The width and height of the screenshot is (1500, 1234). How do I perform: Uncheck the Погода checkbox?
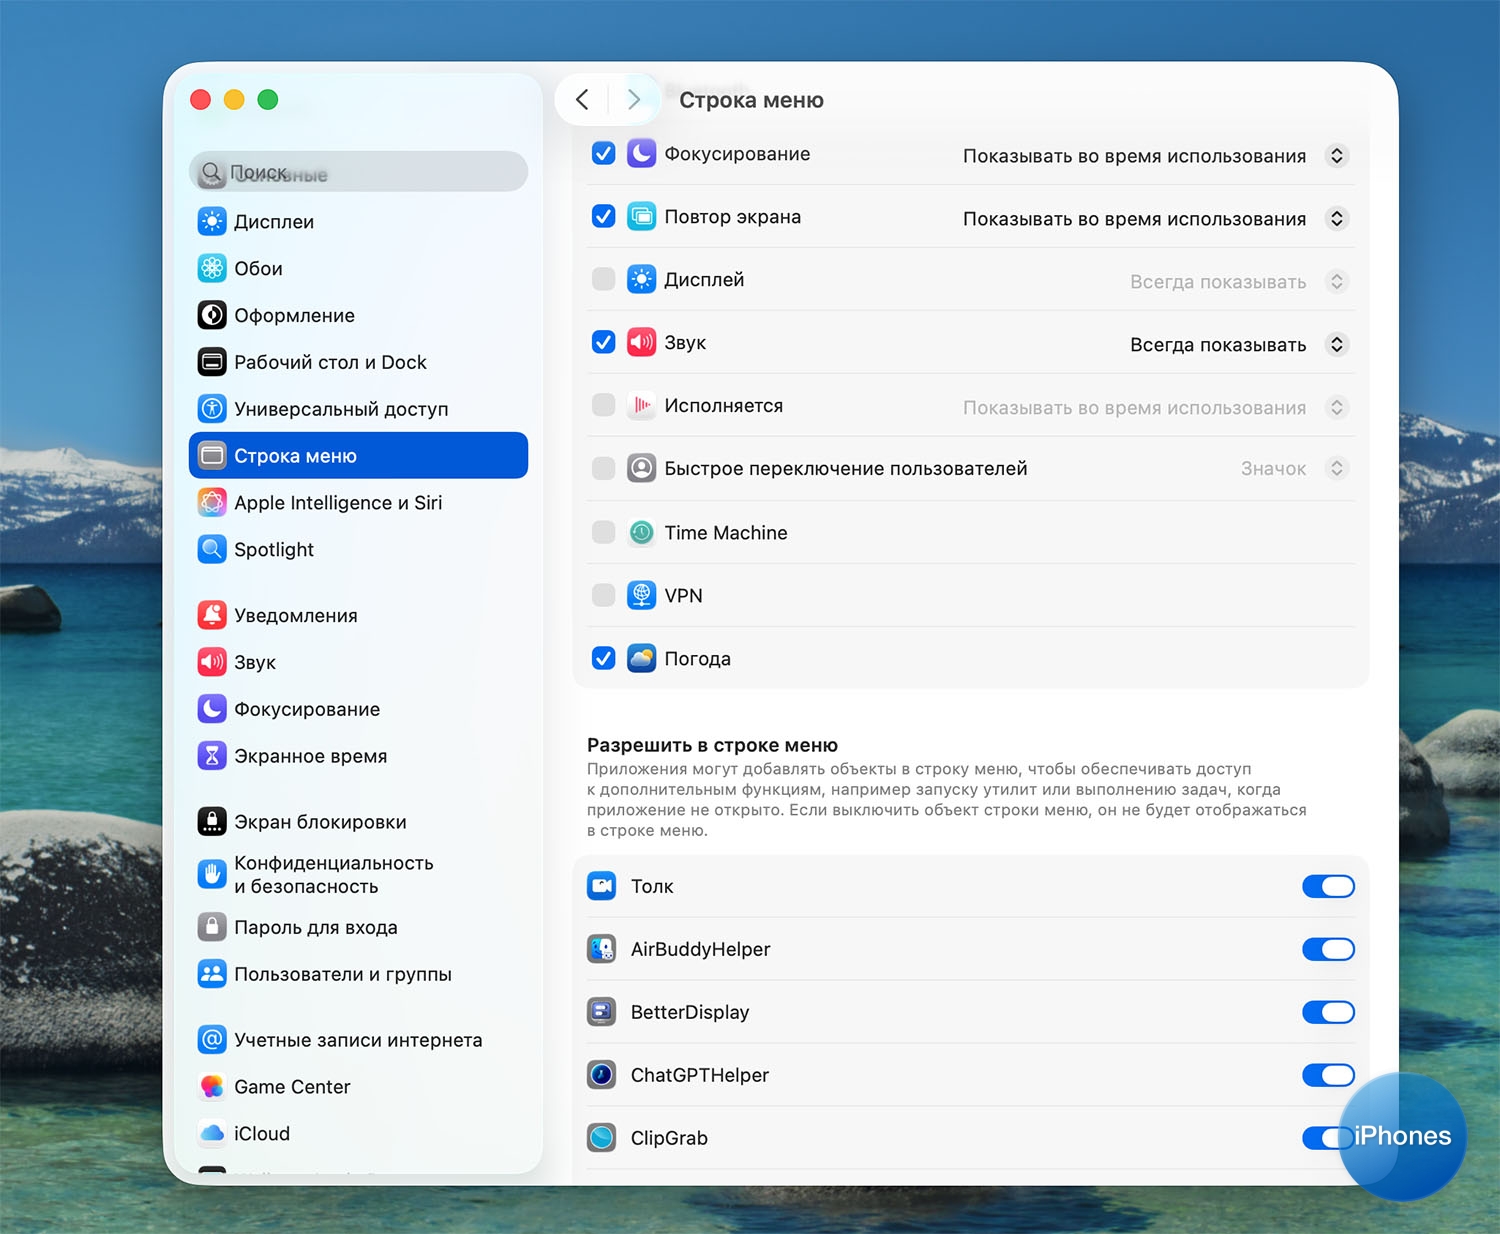[603, 658]
